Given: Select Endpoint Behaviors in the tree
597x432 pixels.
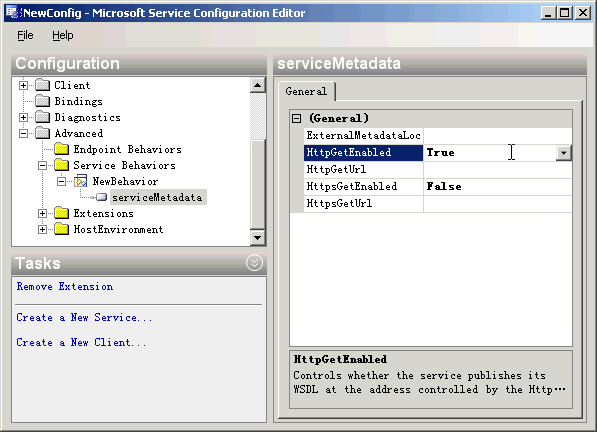Looking at the screenshot, I should click(x=127, y=149).
